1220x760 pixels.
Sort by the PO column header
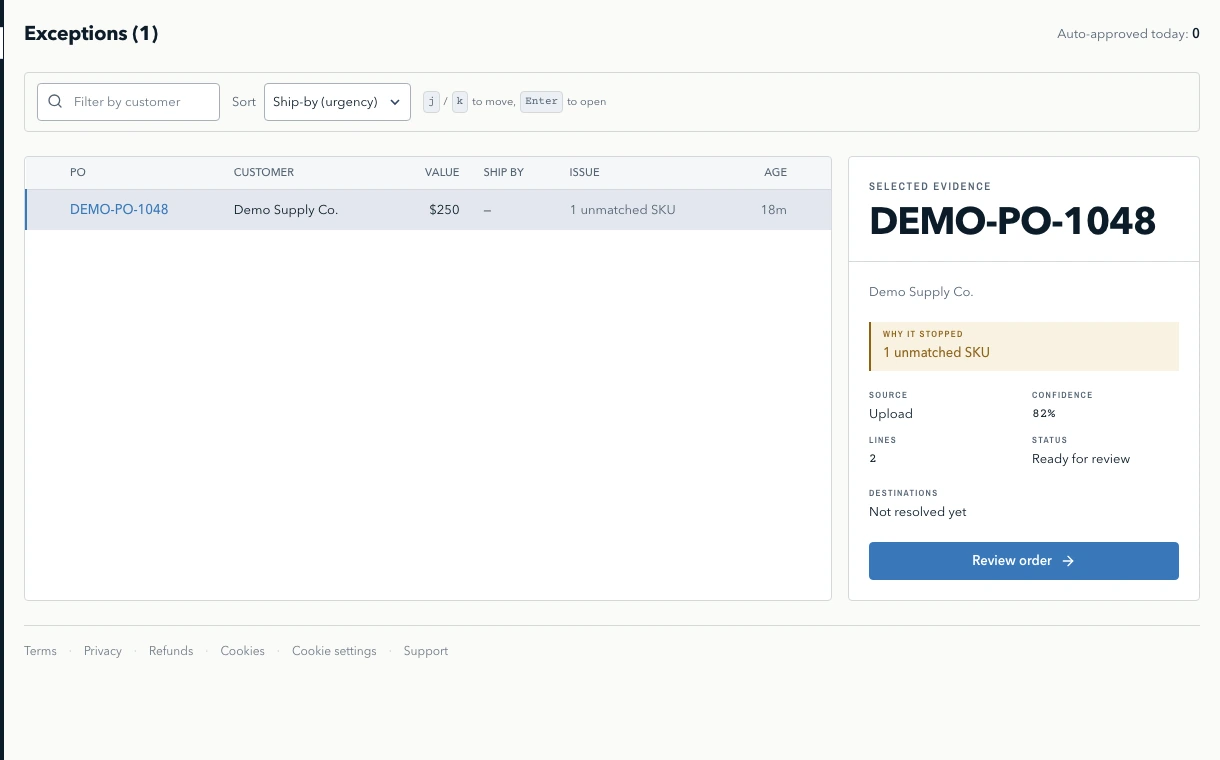click(x=78, y=172)
